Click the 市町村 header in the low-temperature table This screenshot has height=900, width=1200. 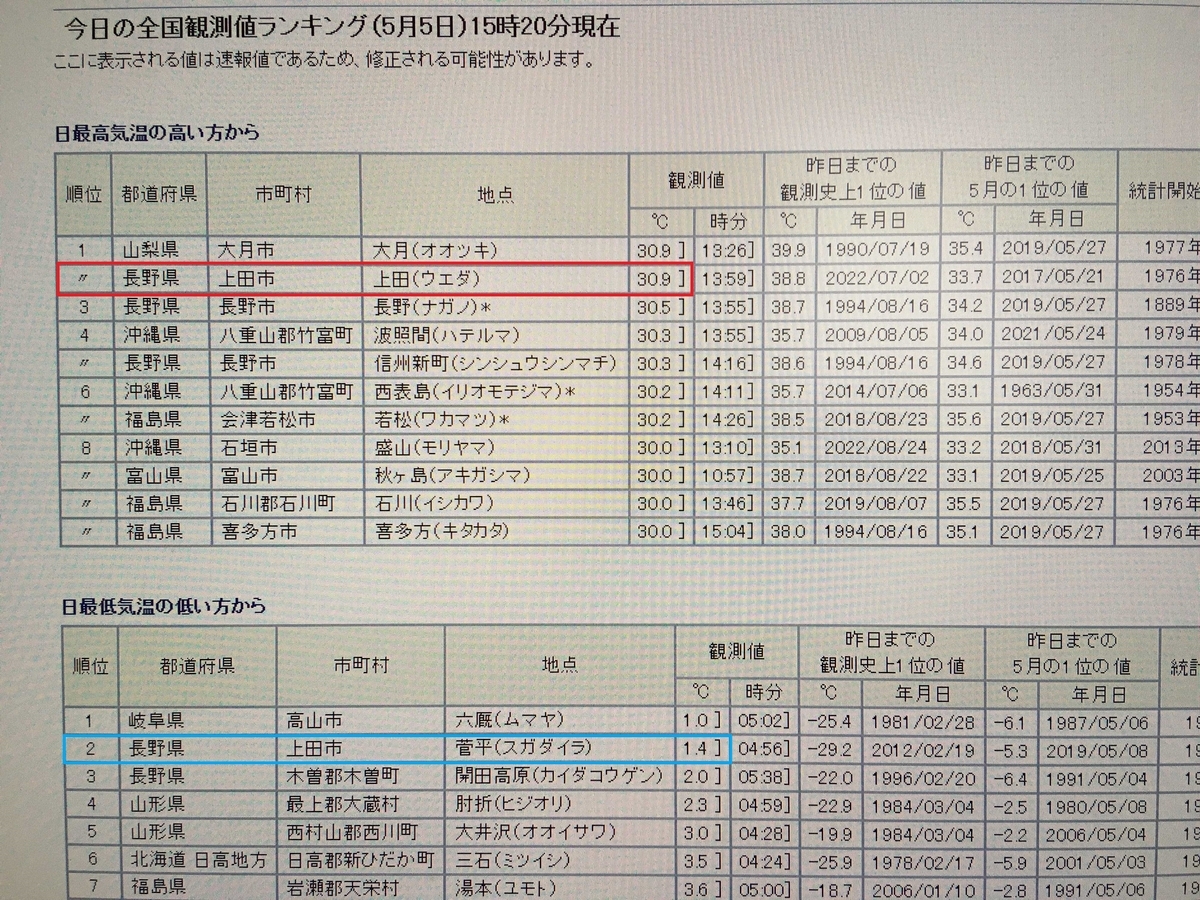(x=362, y=665)
